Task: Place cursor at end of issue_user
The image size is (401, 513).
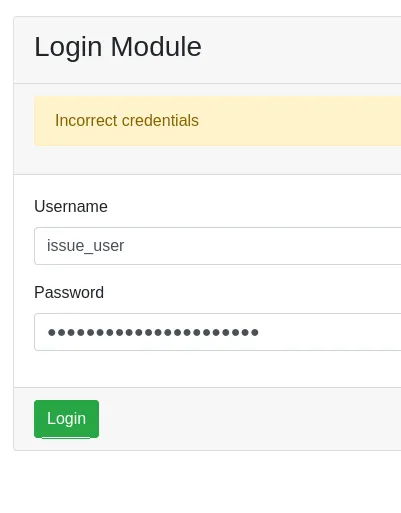Action: pyautogui.click(x=125, y=246)
